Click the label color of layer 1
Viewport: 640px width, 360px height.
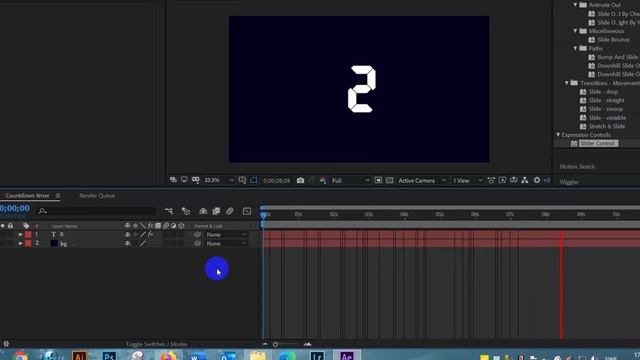pos(28,235)
